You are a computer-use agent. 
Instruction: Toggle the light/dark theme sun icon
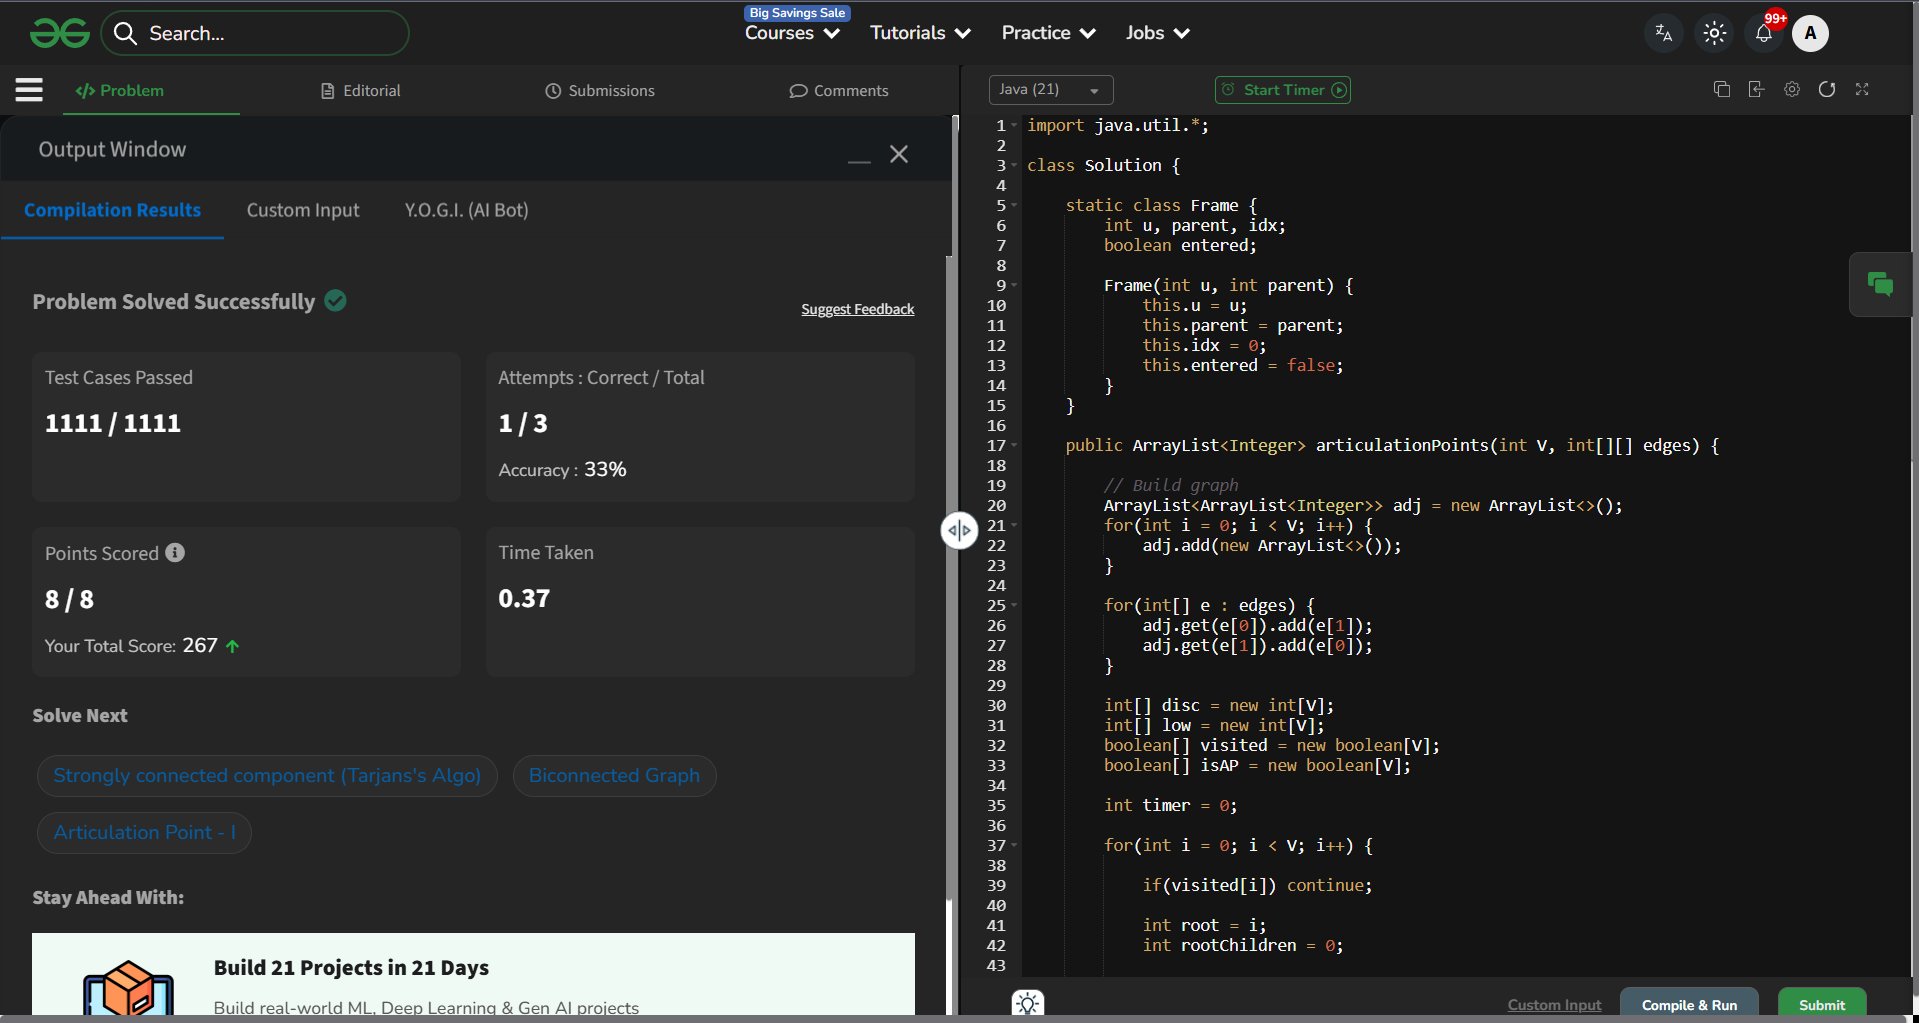click(x=1714, y=34)
